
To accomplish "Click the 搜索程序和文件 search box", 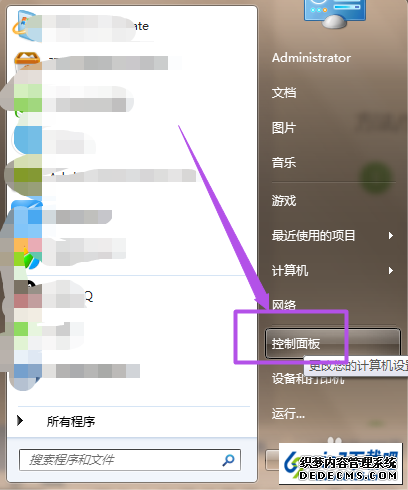I will point(130,460).
